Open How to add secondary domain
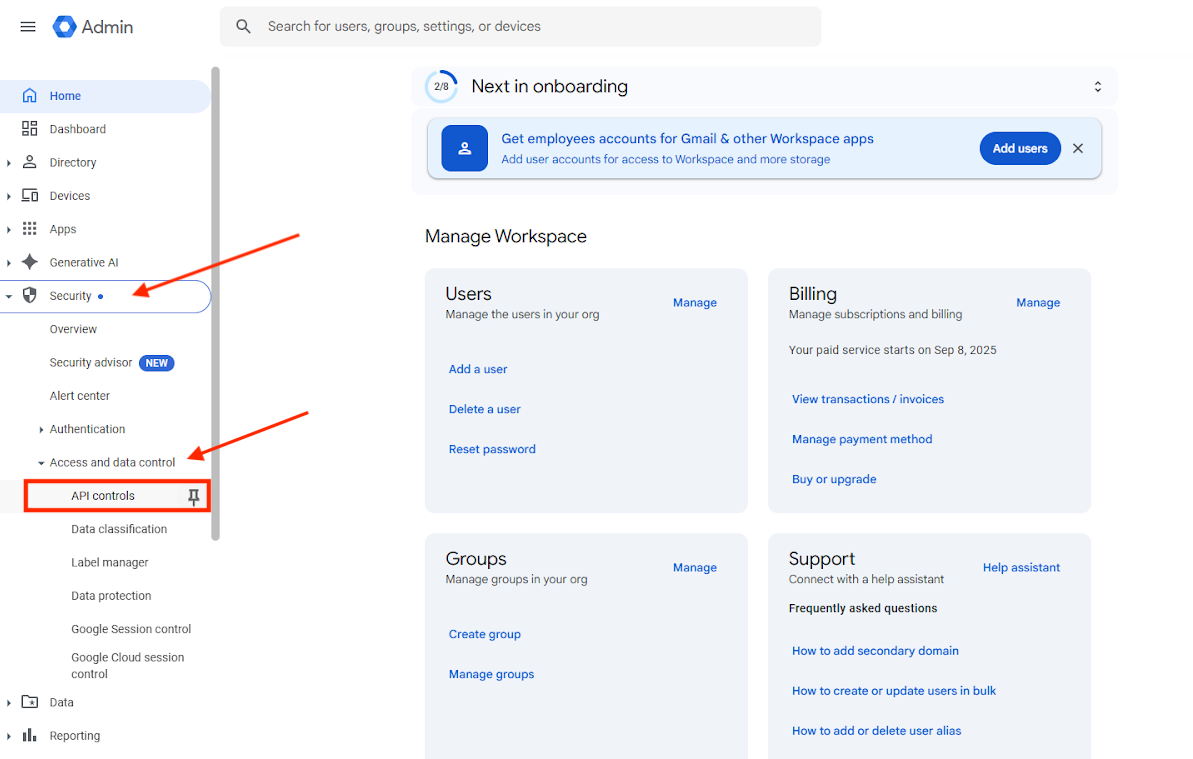 point(875,651)
